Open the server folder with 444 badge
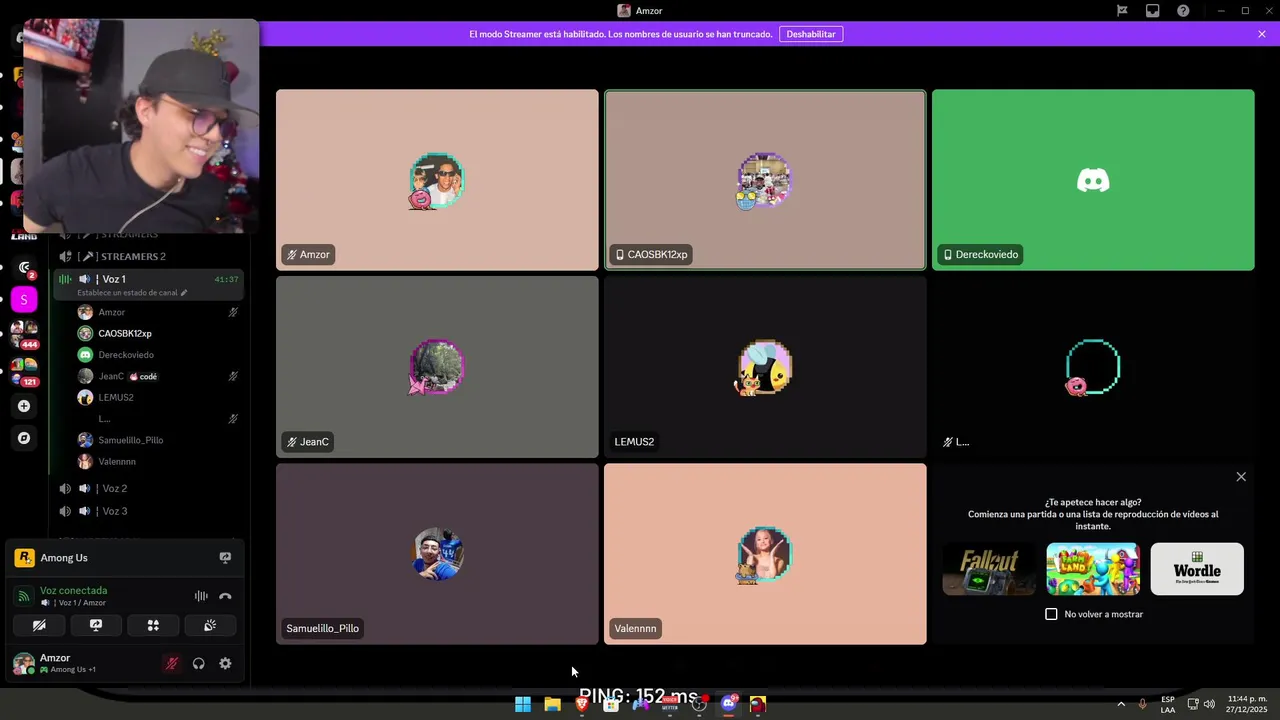 (23, 334)
